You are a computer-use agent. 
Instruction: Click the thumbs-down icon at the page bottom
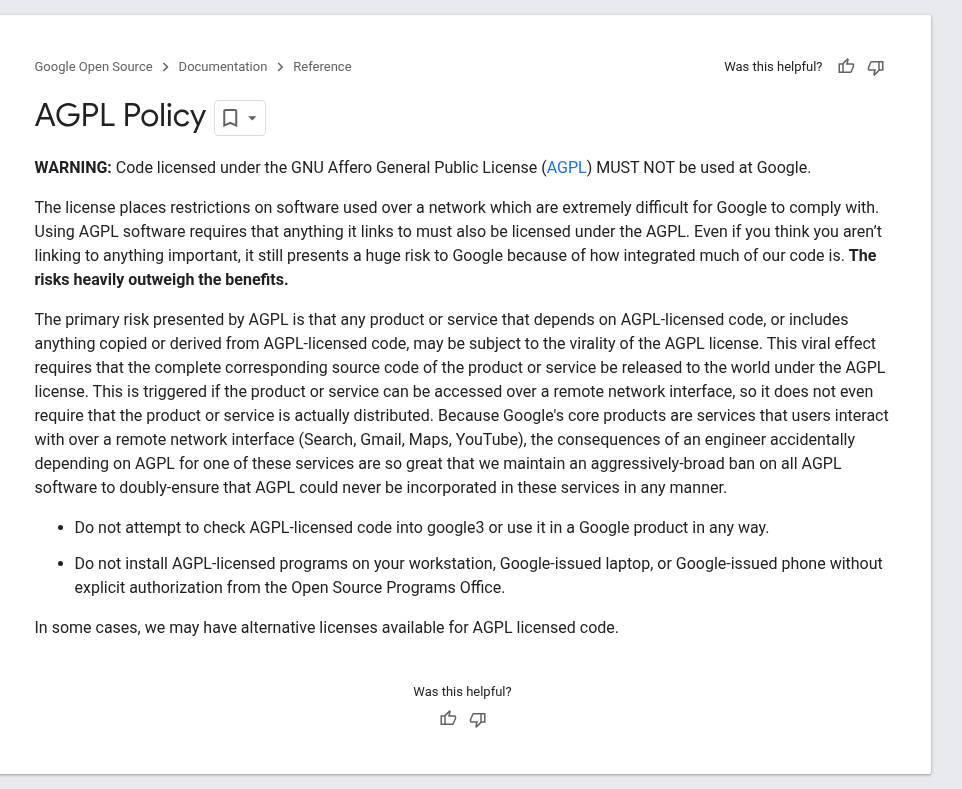478,719
